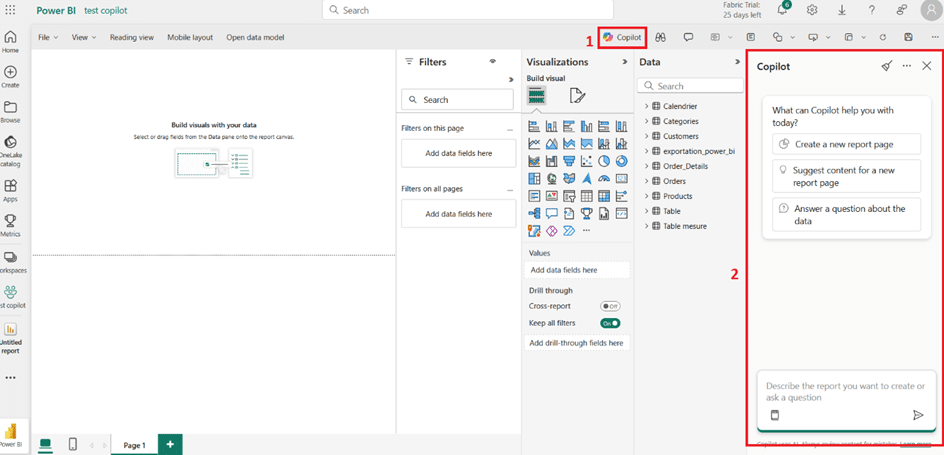Open the notifications bell icon
Screen dimensions: 944x455
[782, 10]
